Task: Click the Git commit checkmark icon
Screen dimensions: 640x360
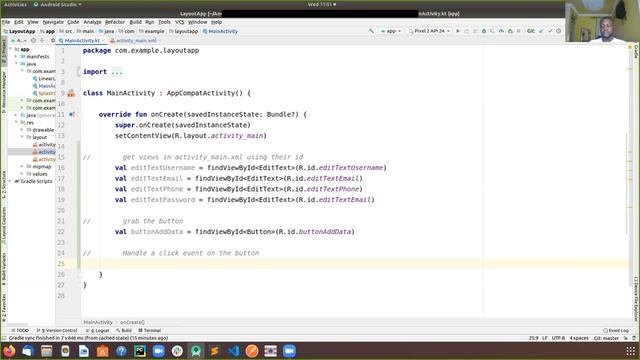Action: point(550,31)
